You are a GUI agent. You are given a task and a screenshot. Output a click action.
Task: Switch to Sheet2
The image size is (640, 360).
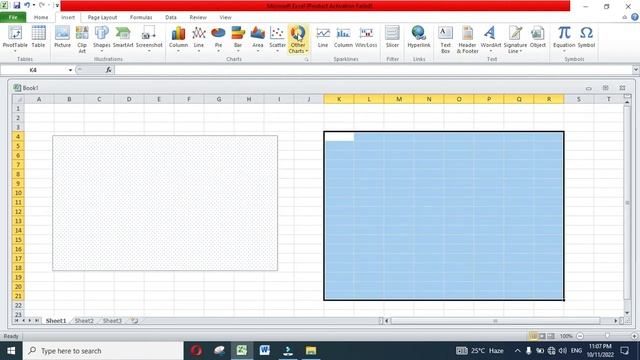point(84,321)
